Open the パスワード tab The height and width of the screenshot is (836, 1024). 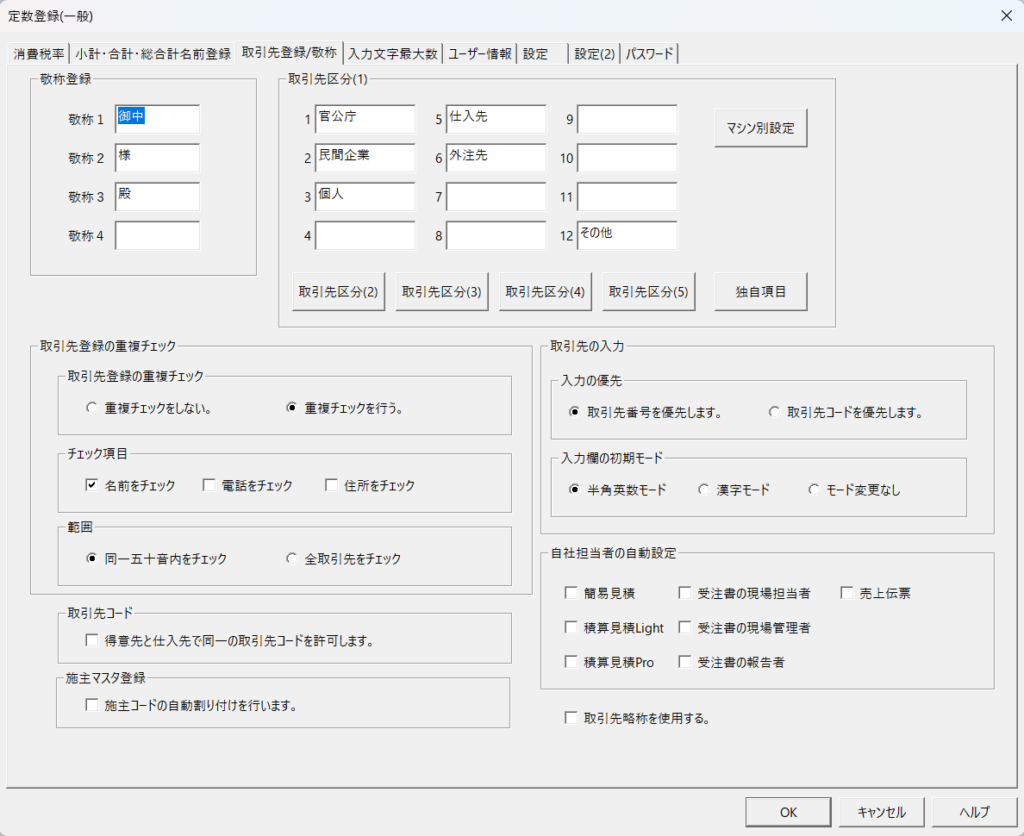[650, 54]
